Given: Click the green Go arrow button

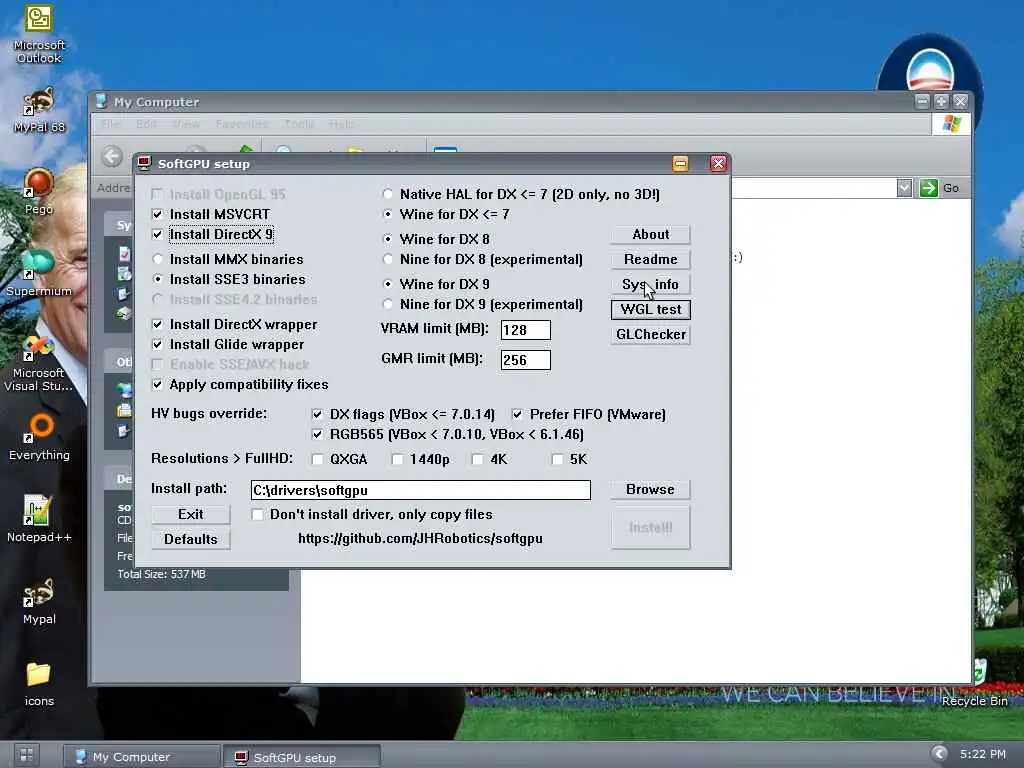Looking at the screenshot, I should point(928,188).
